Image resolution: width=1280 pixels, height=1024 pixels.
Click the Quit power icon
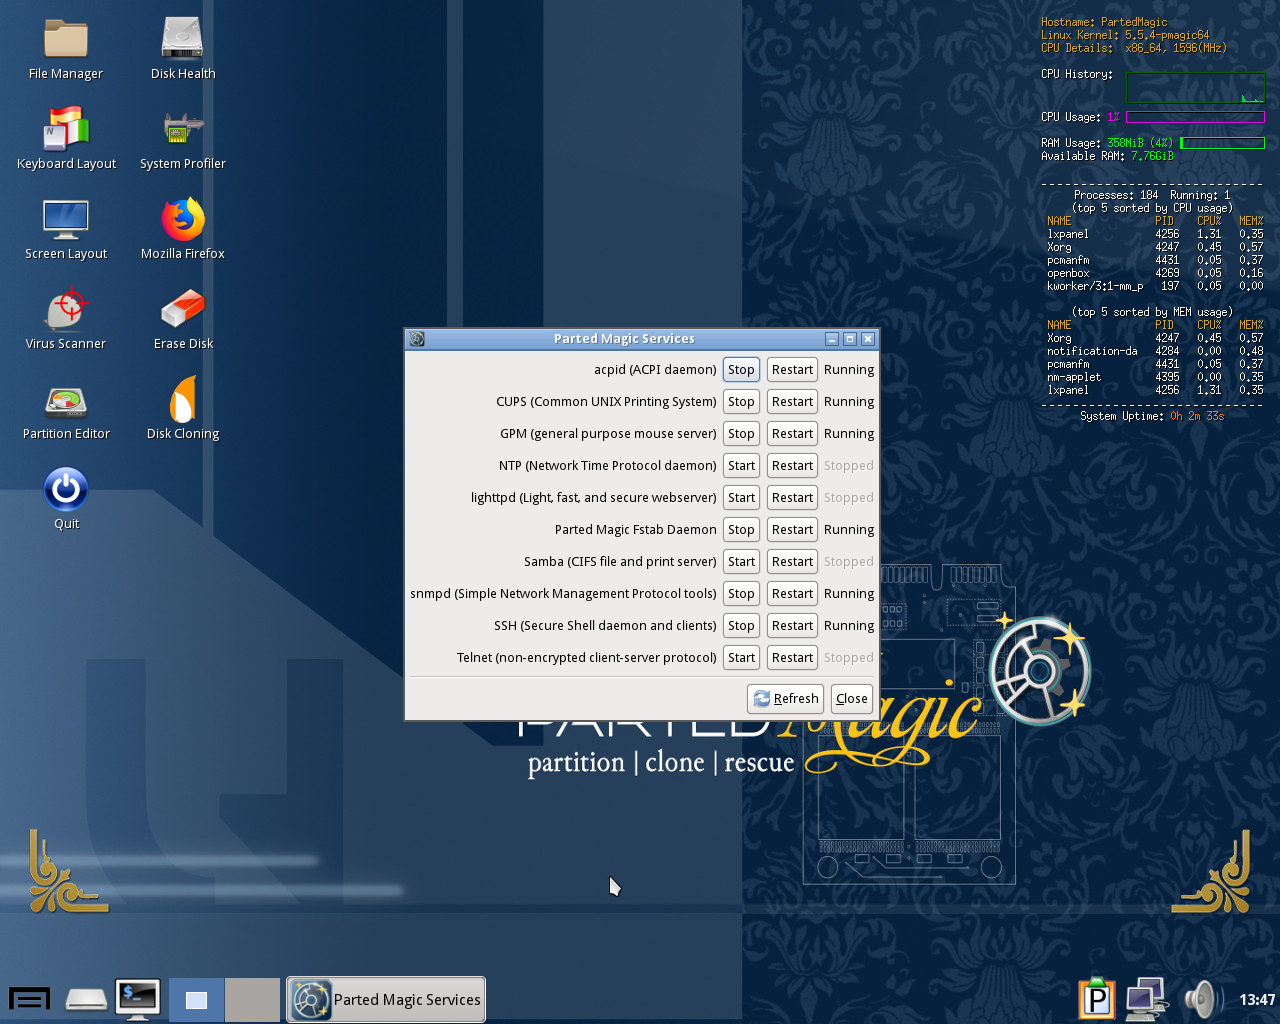point(66,491)
